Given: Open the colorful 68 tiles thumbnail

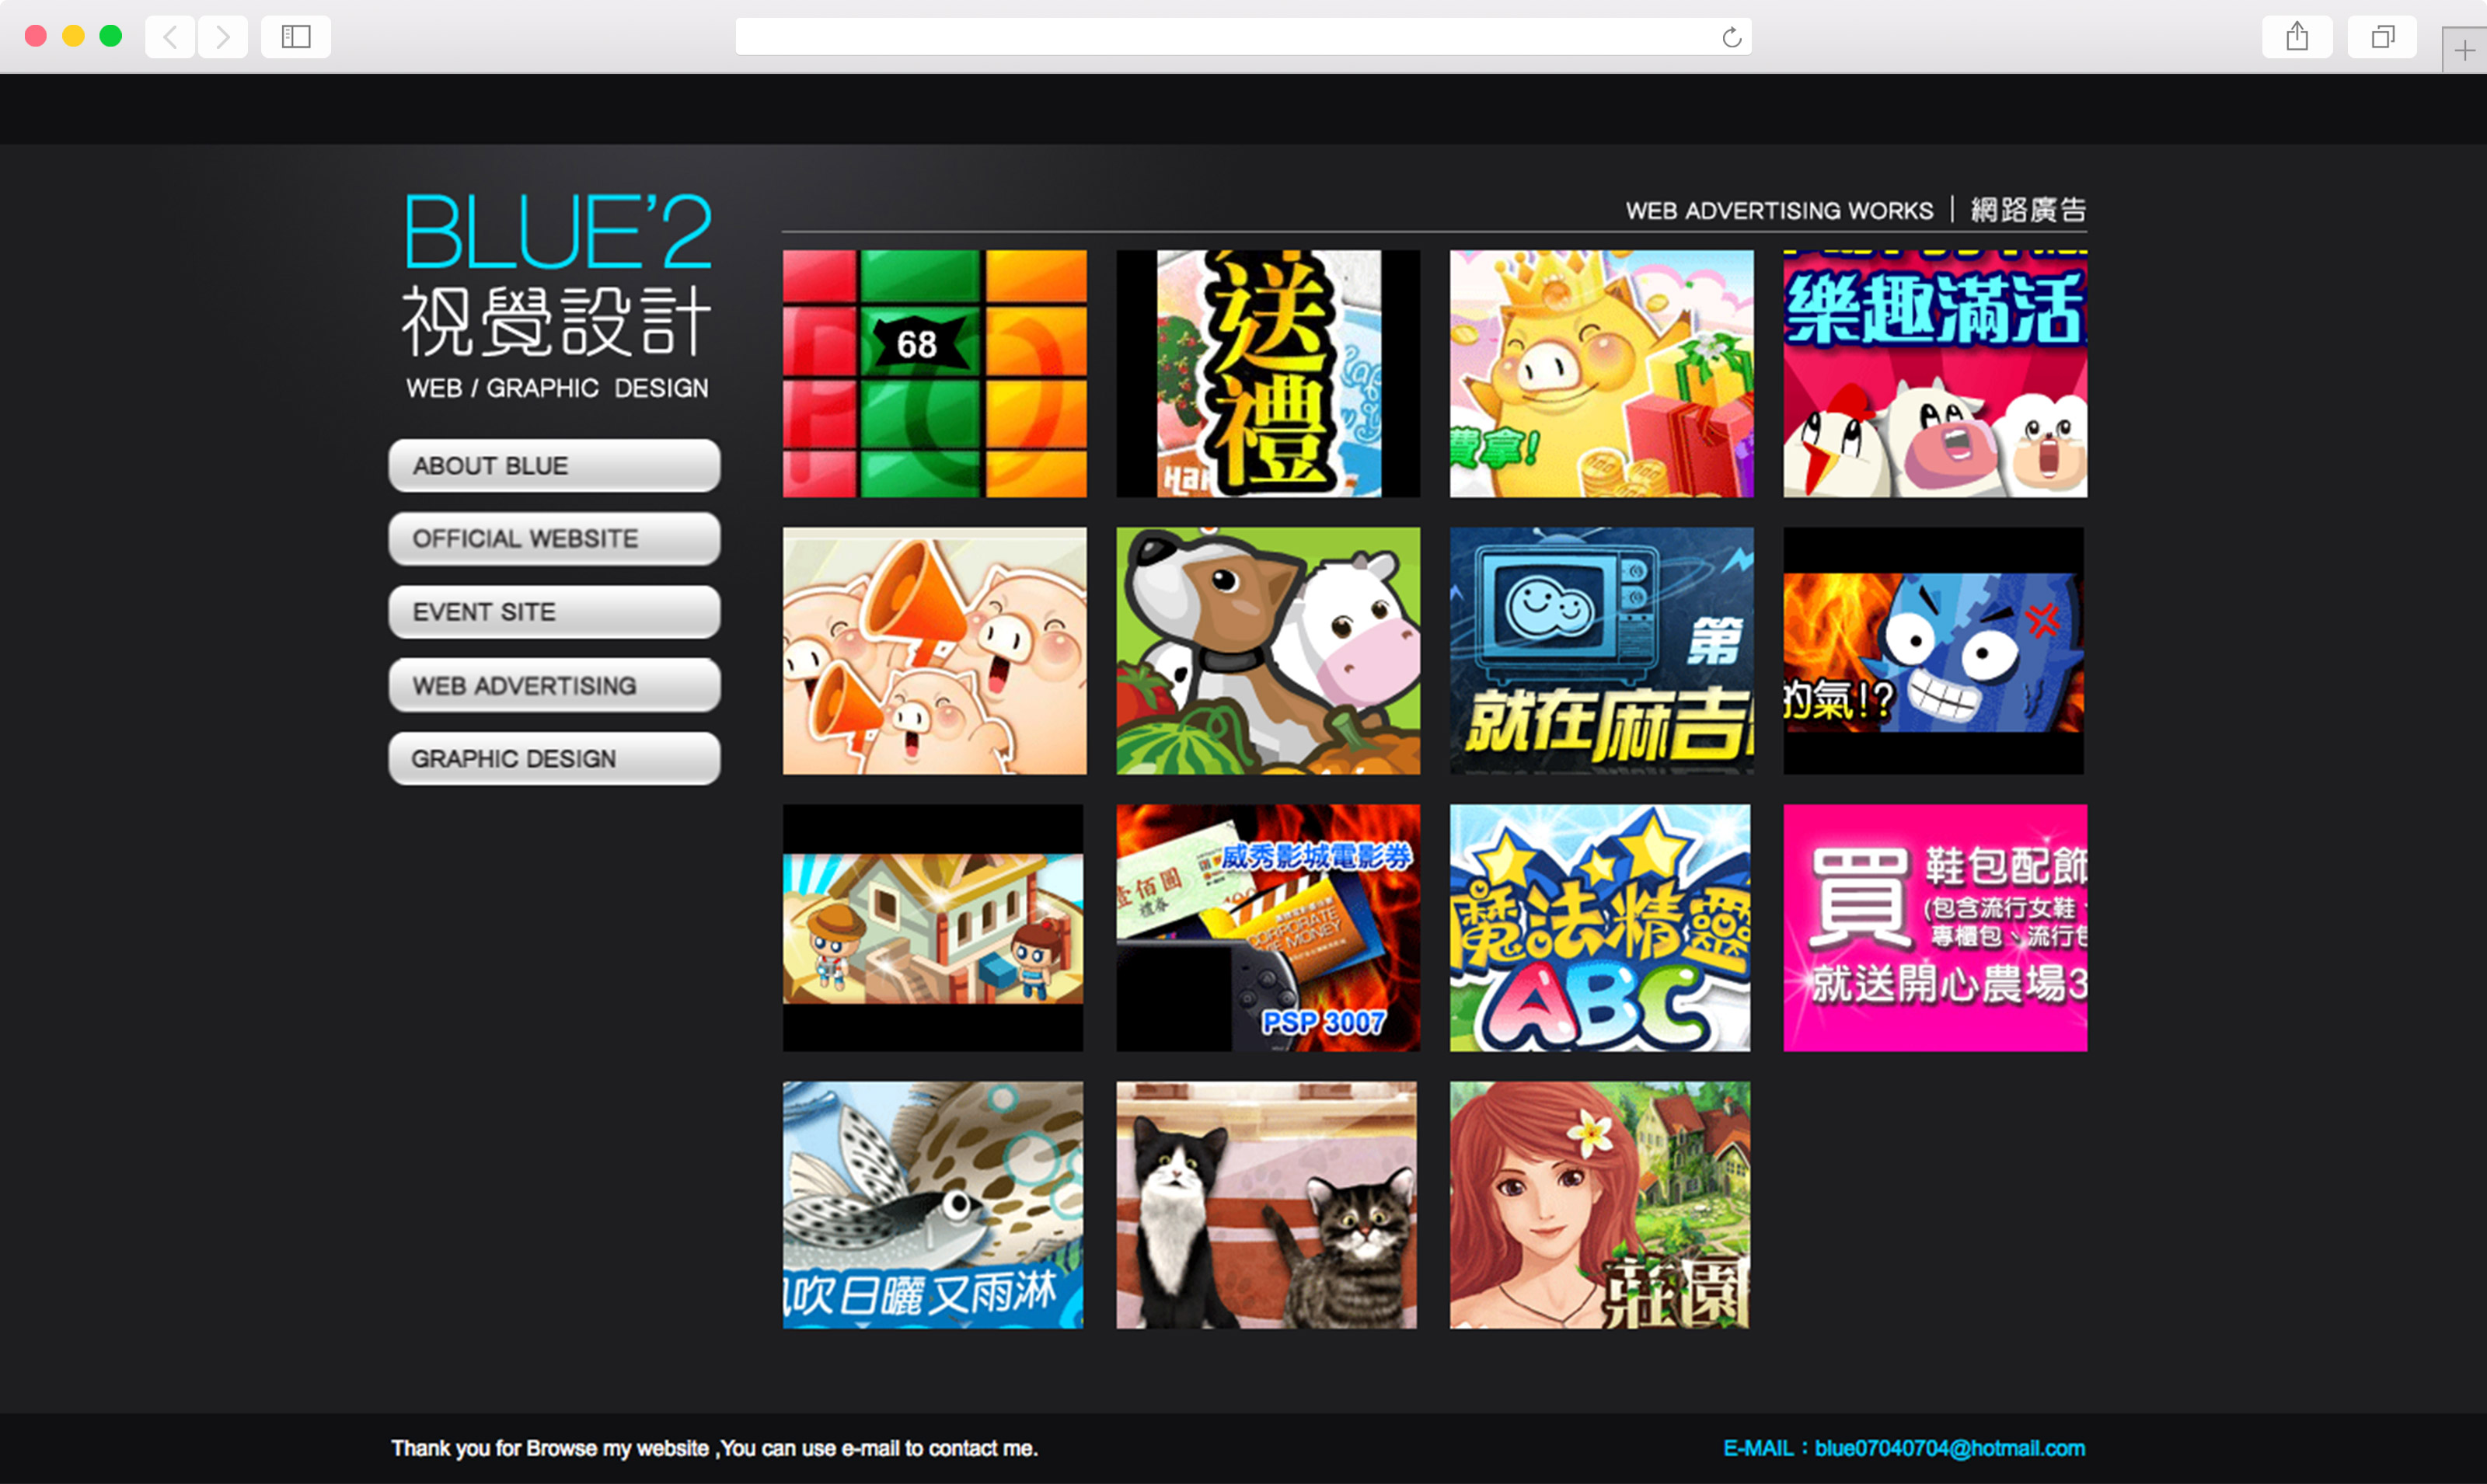Looking at the screenshot, I should [x=934, y=374].
